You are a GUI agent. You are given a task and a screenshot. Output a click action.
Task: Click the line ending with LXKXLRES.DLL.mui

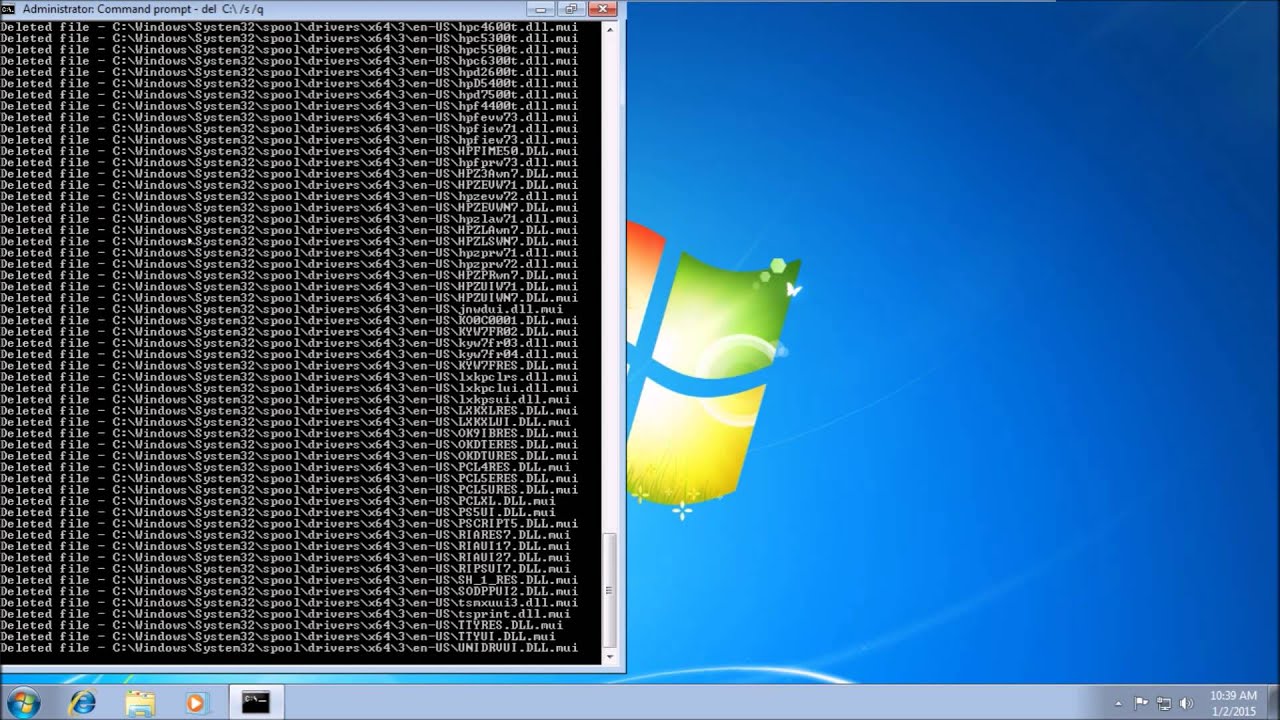pos(289,411)
